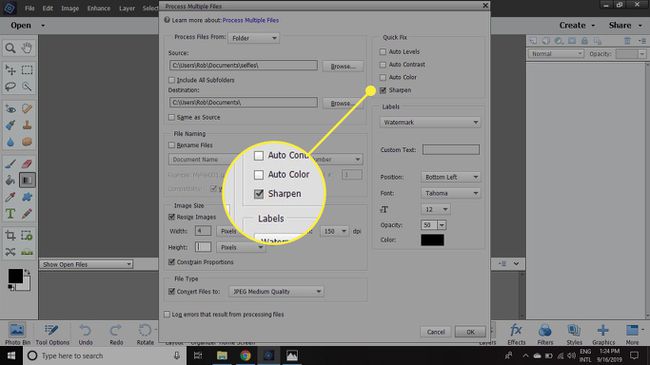Select the Rectangular Marquee tool
Screen dimensions: 650x365
27,70
